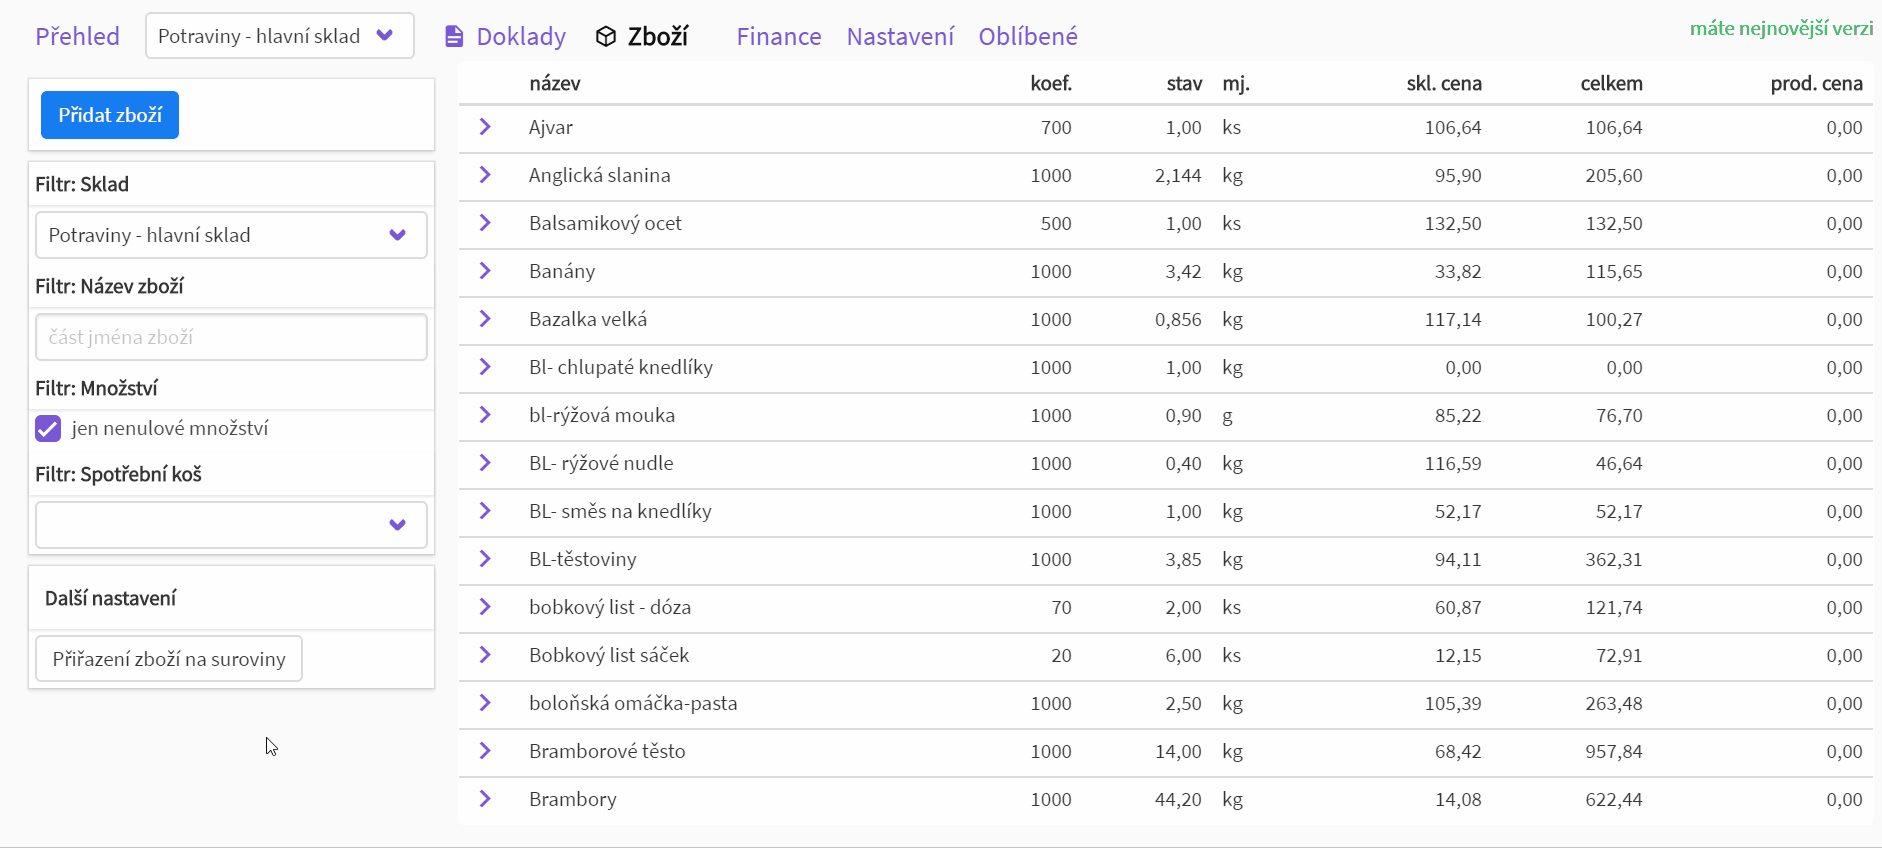Open the top warehouse selector dropdown
This screenshot has width=1882, height=848.
(x=279, y=36)
